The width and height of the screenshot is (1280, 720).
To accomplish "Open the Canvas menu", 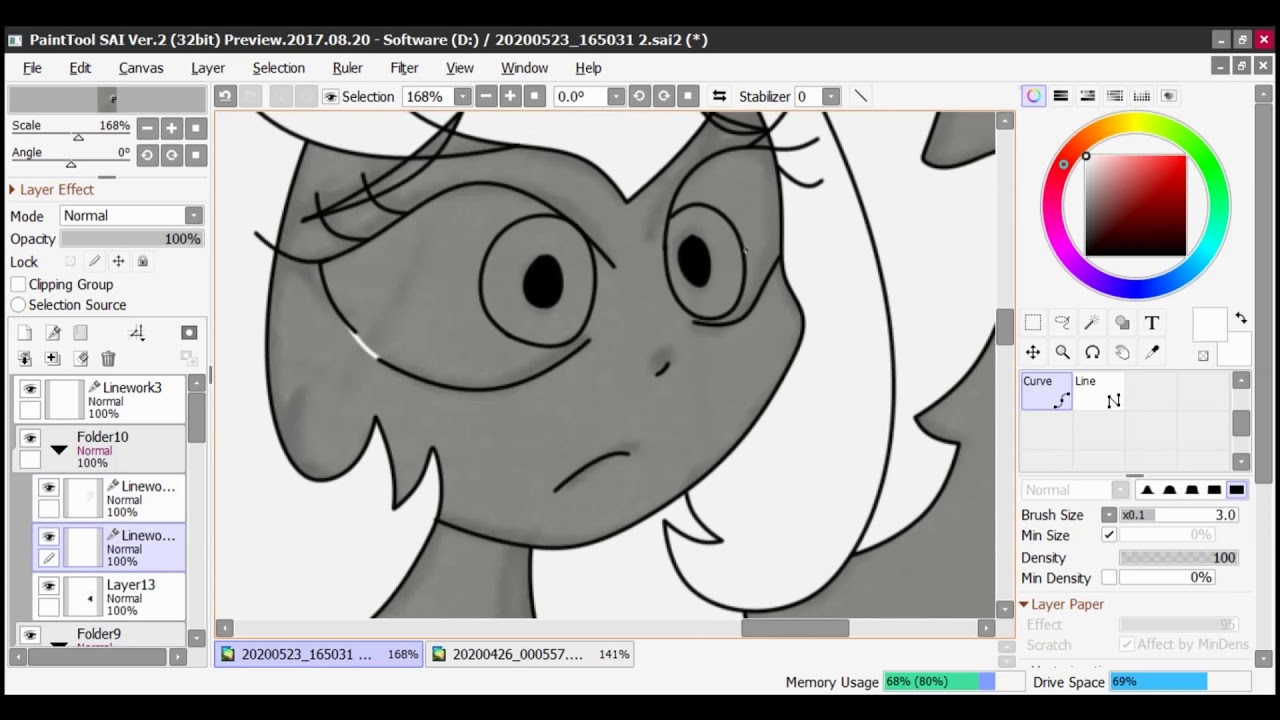I will 141,68.
